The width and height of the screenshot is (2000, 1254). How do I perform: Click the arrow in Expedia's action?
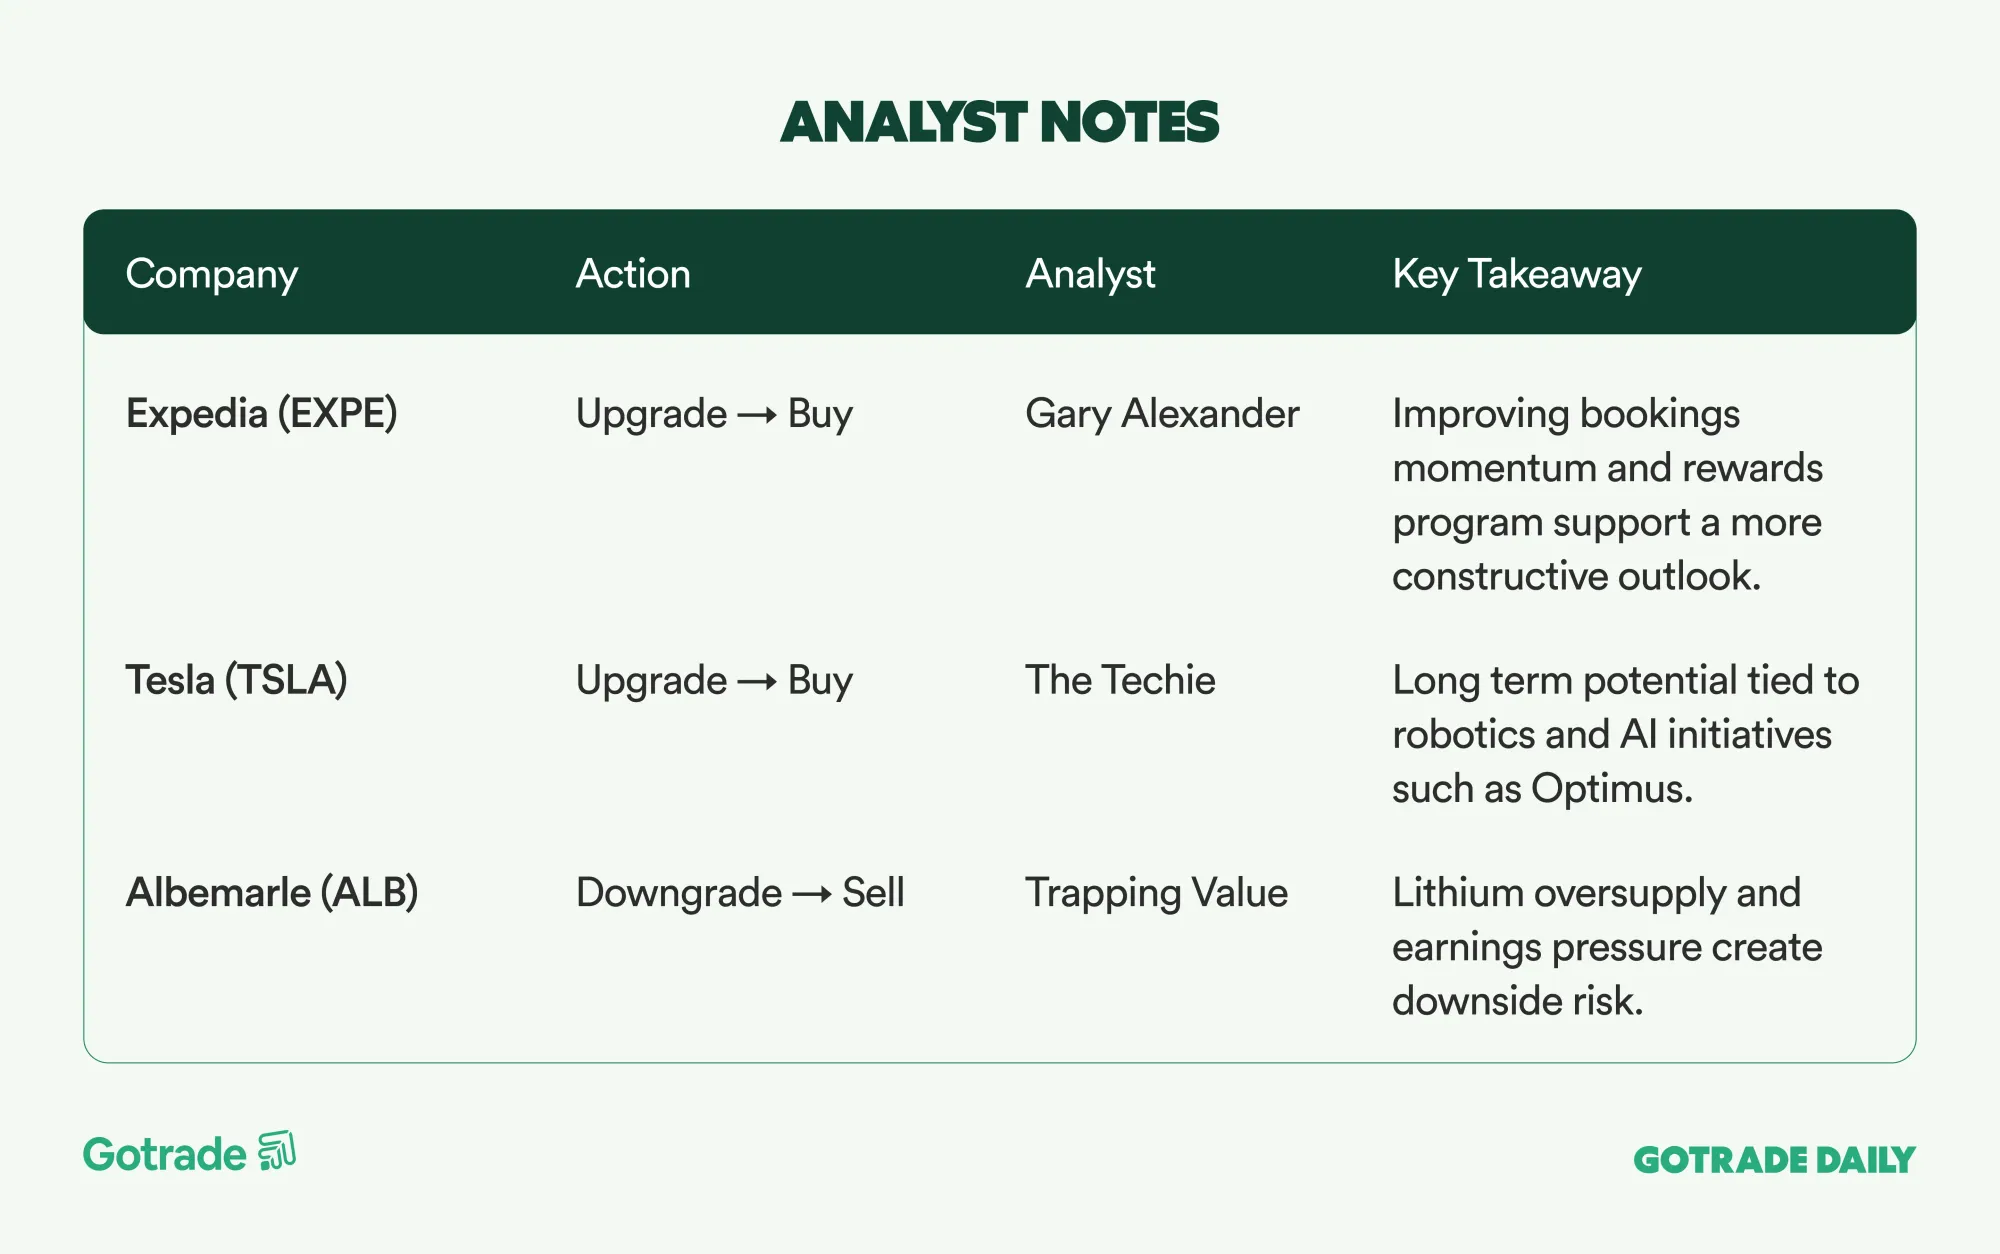[x=757, y=415]
